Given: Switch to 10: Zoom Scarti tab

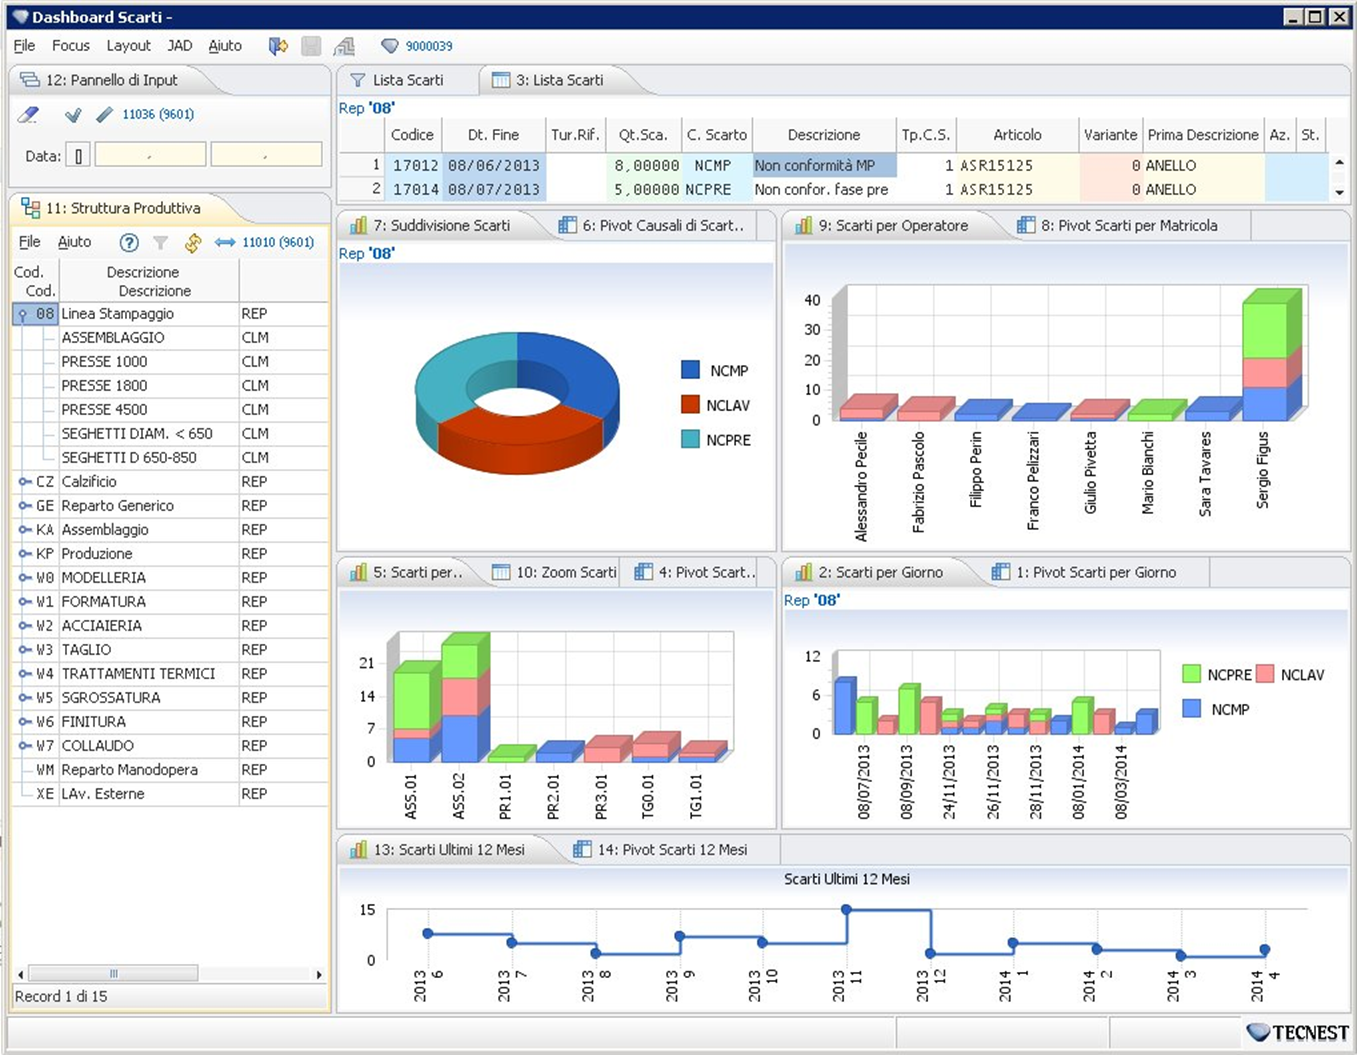Looking at the screenshot, I should pos(555,573).
